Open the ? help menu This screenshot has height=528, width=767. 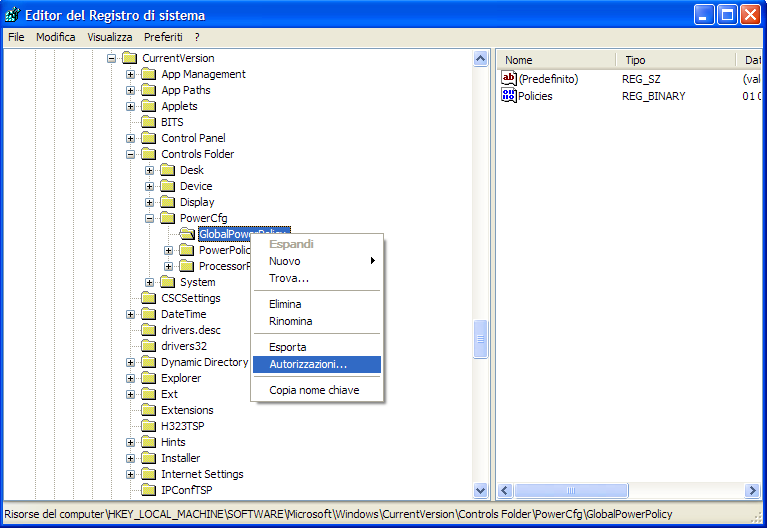click(197, 37)
